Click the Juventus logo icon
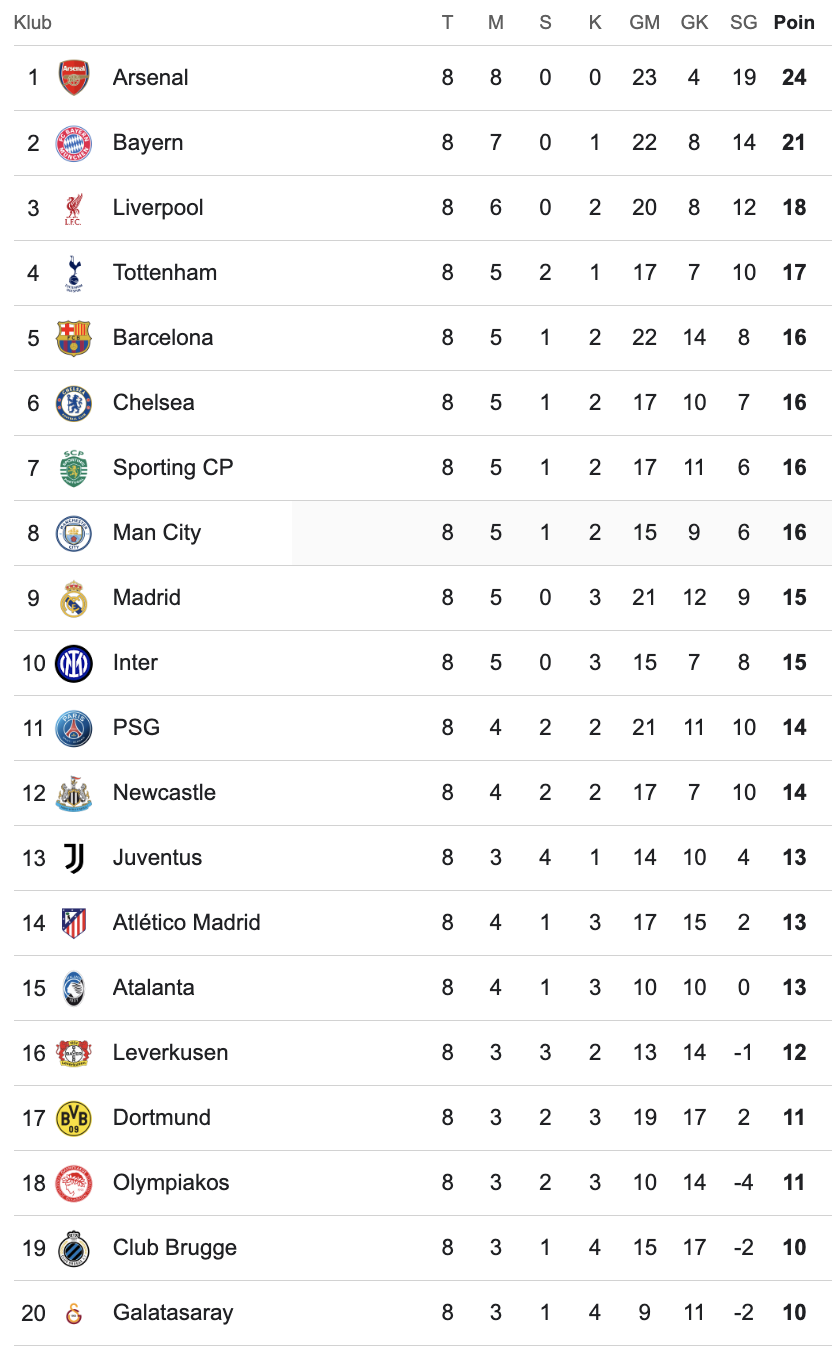 74,858
